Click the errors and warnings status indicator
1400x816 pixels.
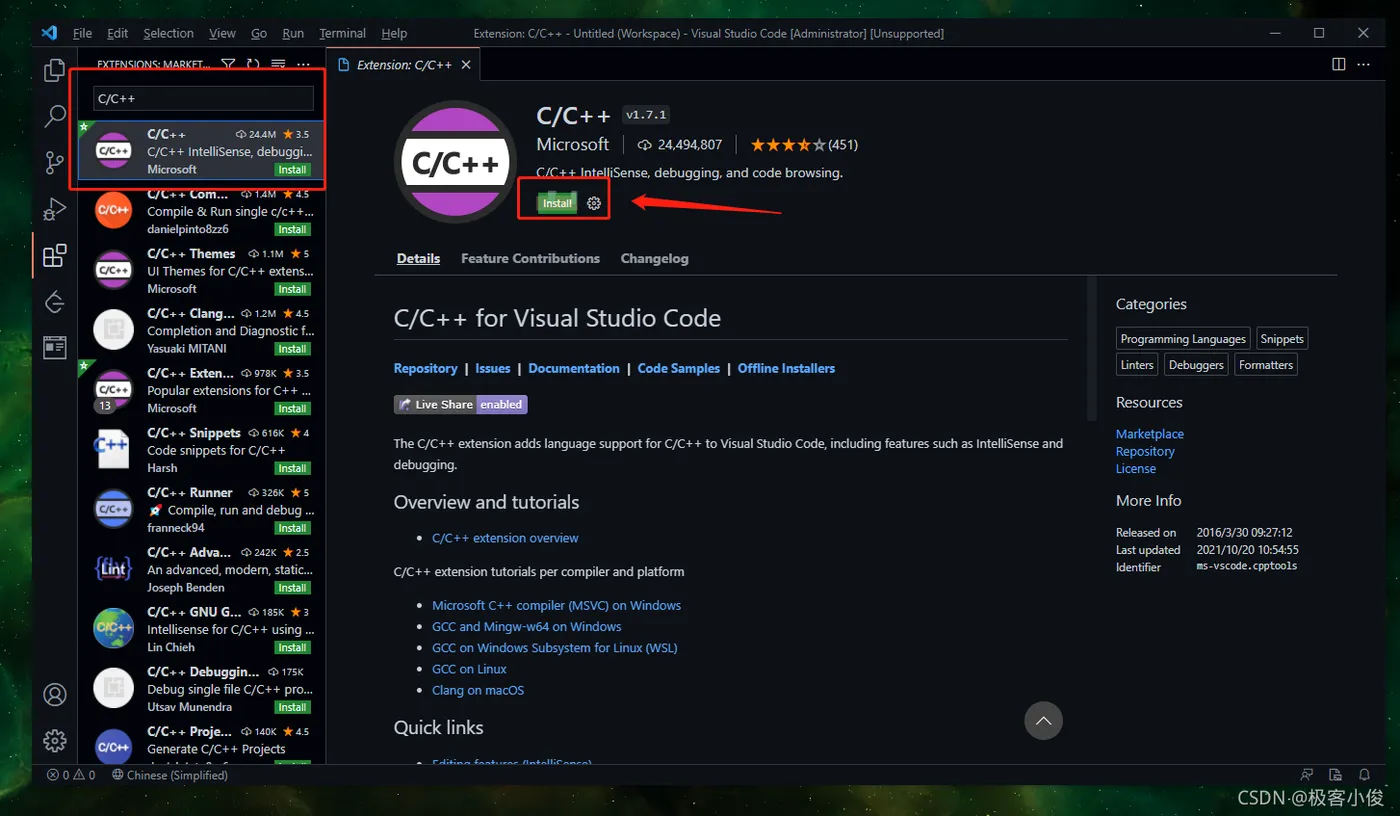pyautogui.click(x=71, y=775)
